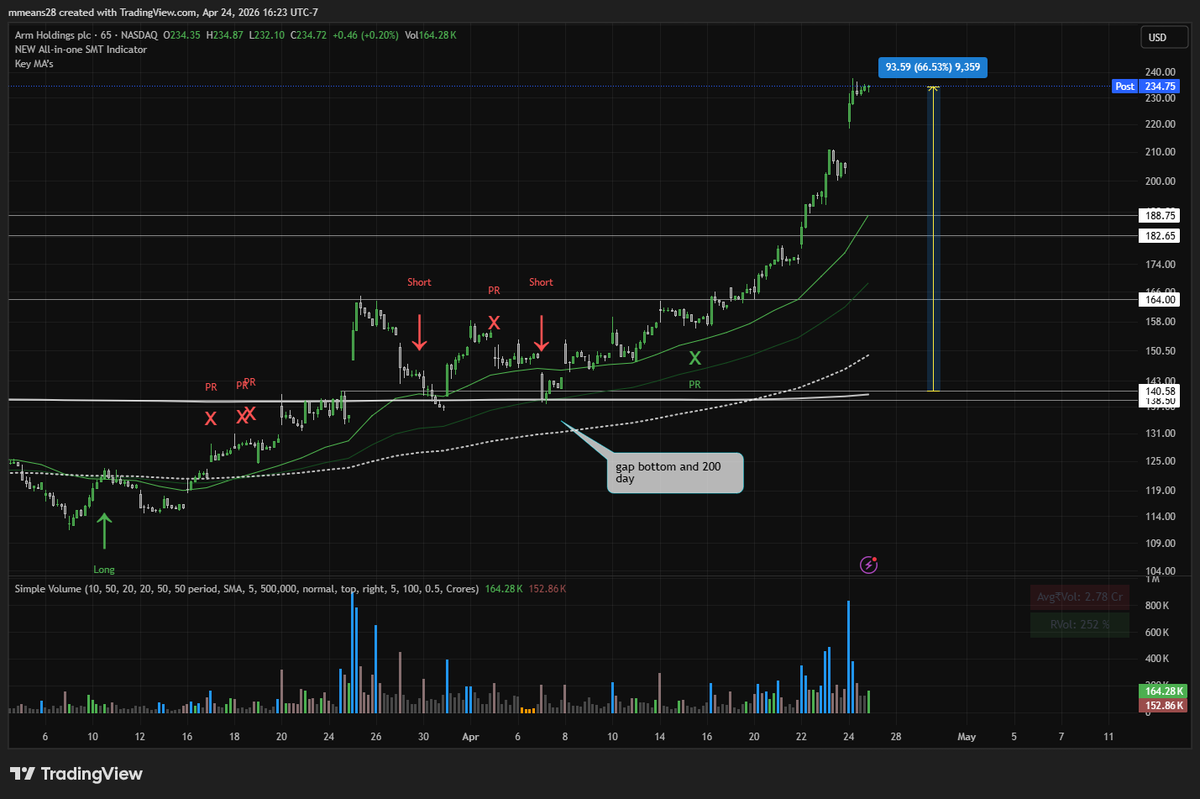Image resolution: width=1200 pixels, height=799 pixels.
Task: Click the 109.00 price axis label
Action: (x=1160, y=543)
